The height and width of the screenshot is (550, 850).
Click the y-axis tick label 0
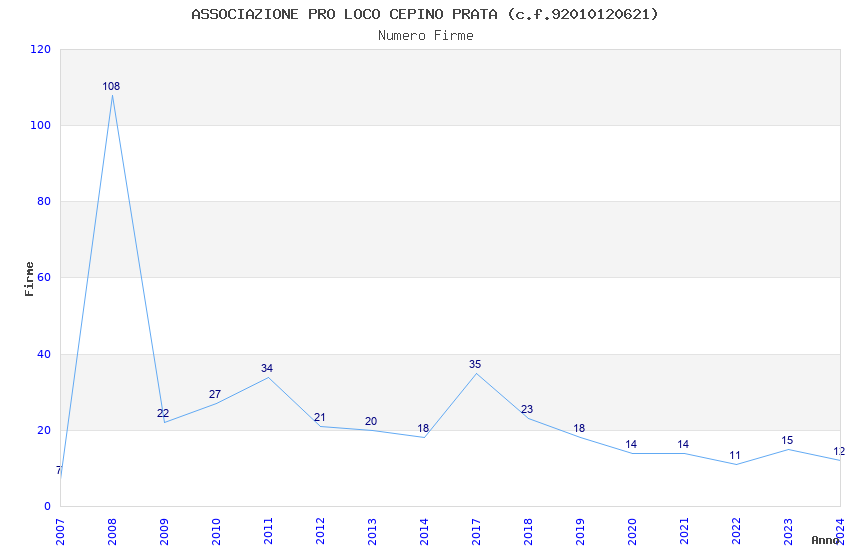[x=48, y=506]
